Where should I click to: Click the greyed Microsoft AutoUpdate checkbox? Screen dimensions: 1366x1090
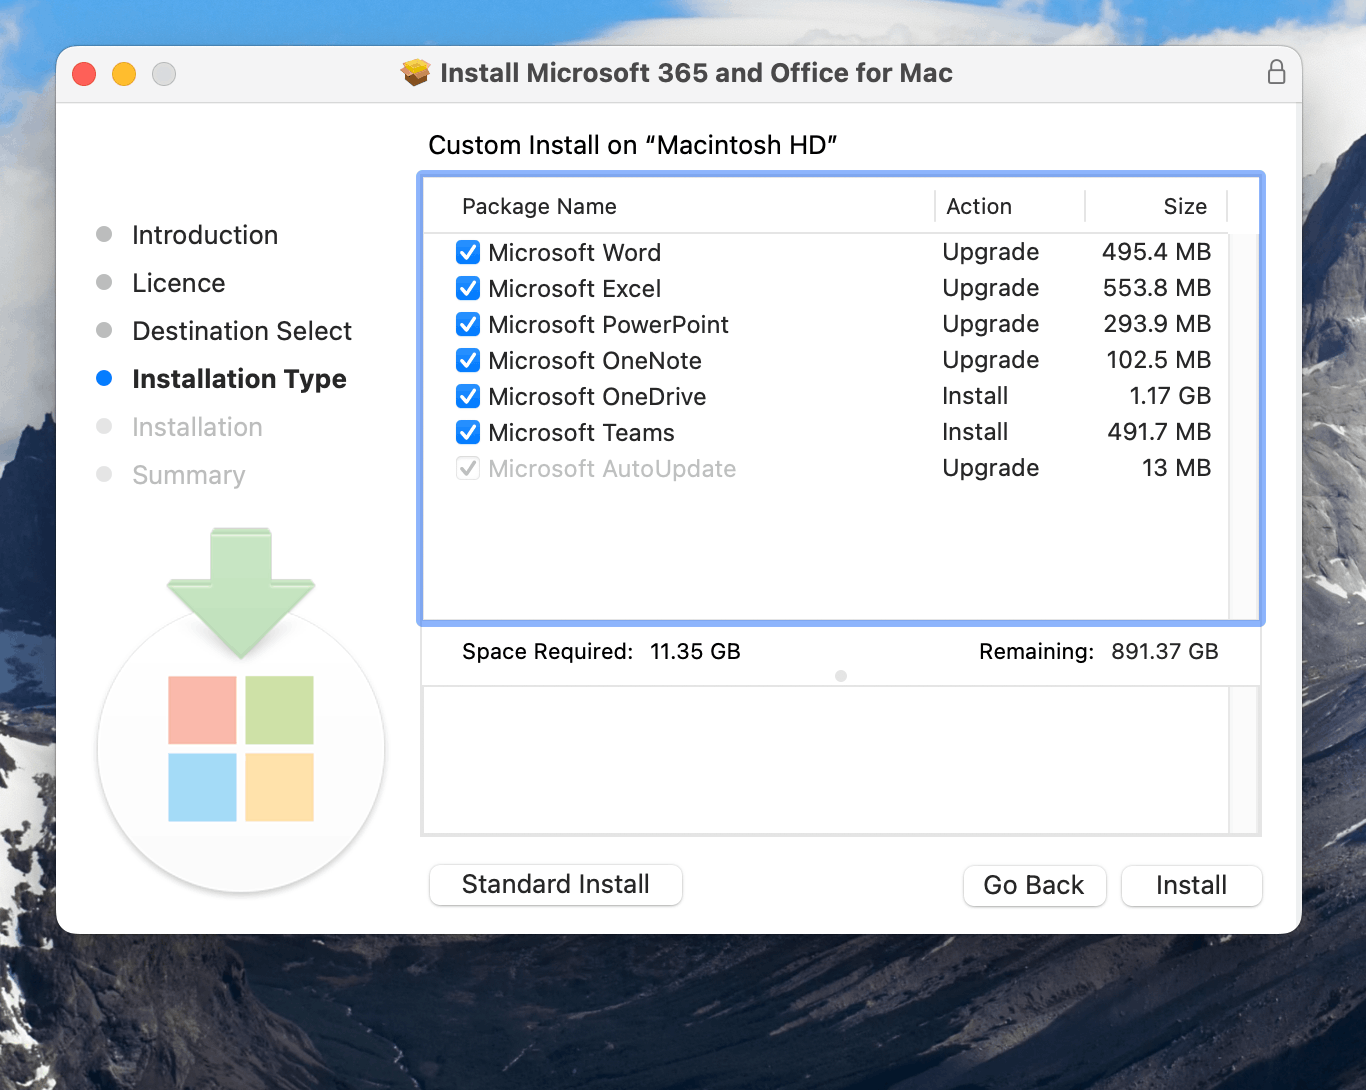point(468,468)
